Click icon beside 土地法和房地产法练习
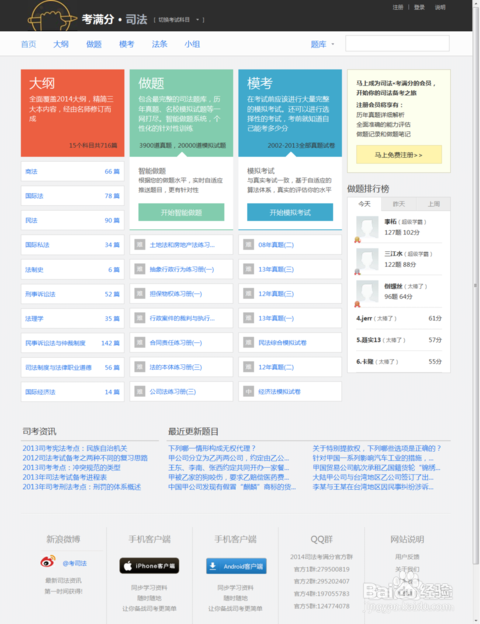Viewport: 480px width, 624px height. pos(140,244)
